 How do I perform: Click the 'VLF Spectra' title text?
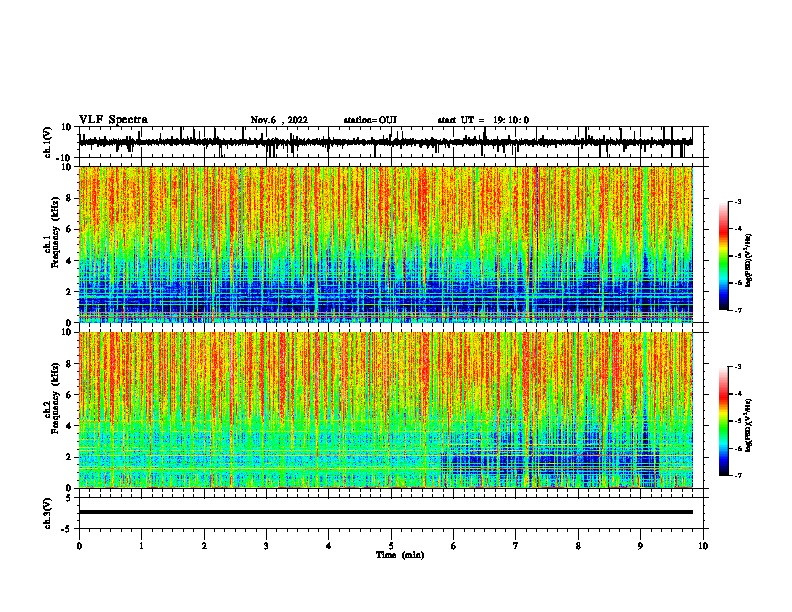coord(113,120)
